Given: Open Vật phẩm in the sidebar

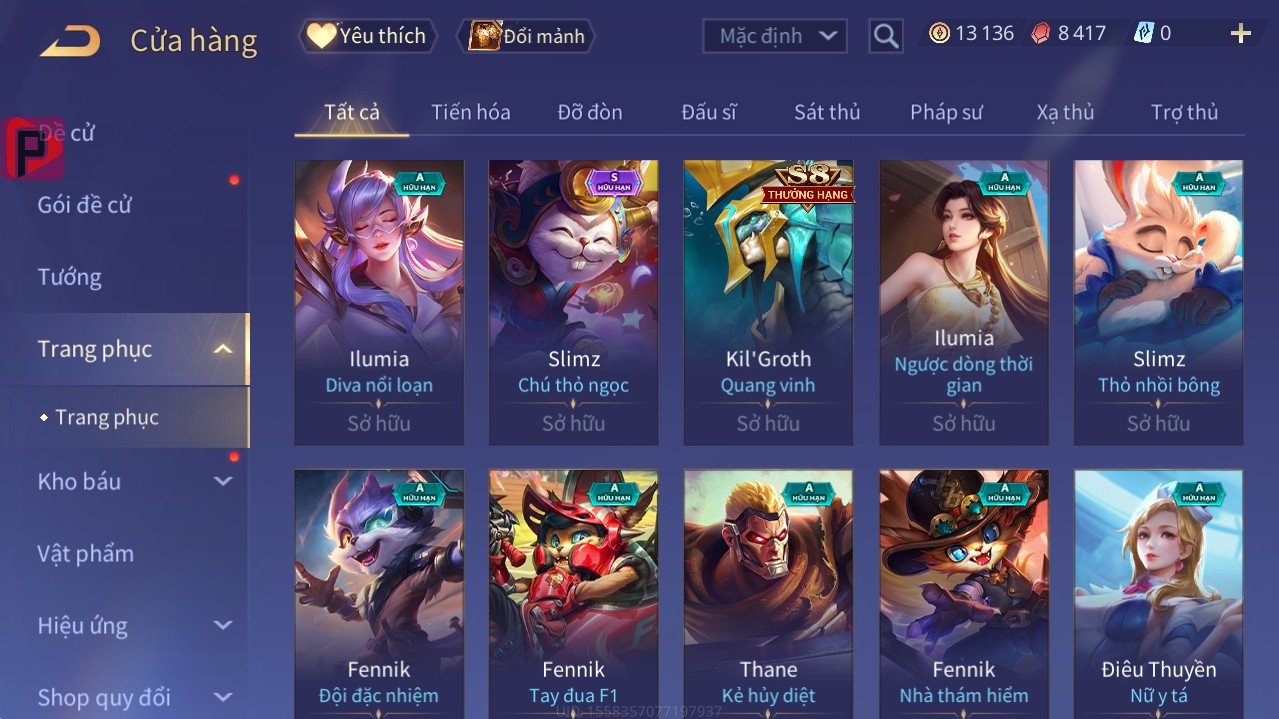Looking at the screenshot, I should 86,553.
